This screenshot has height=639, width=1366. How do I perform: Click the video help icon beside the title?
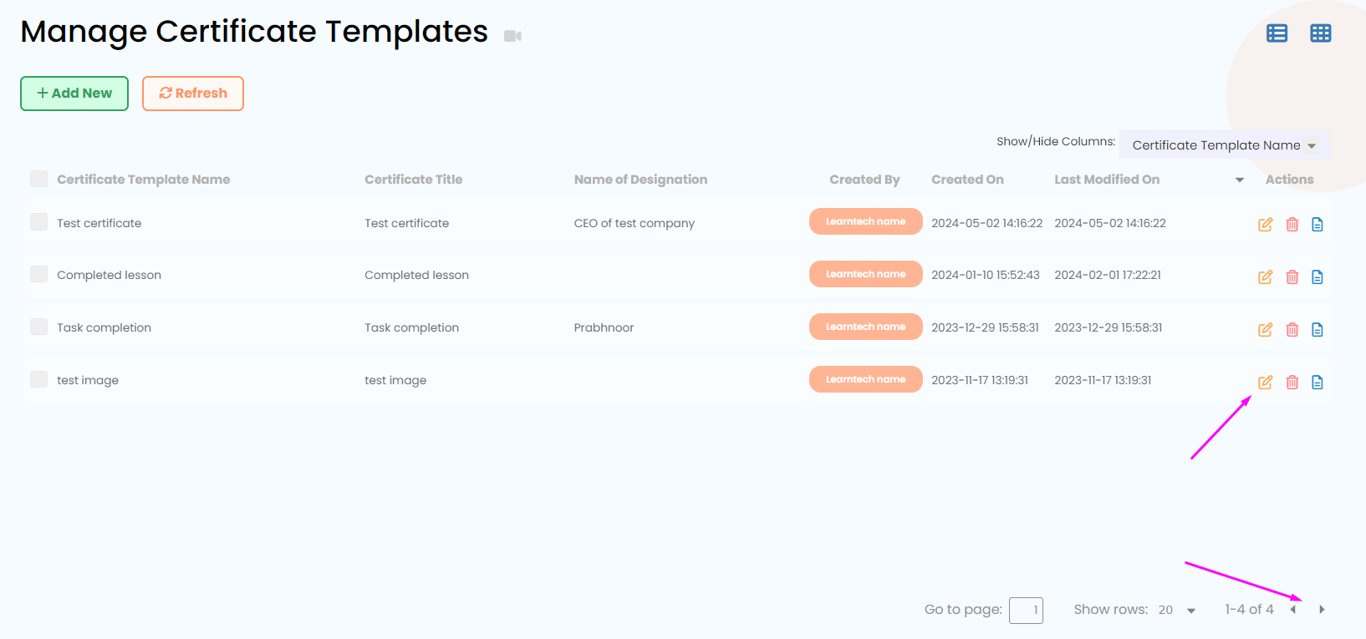(513, 36)
